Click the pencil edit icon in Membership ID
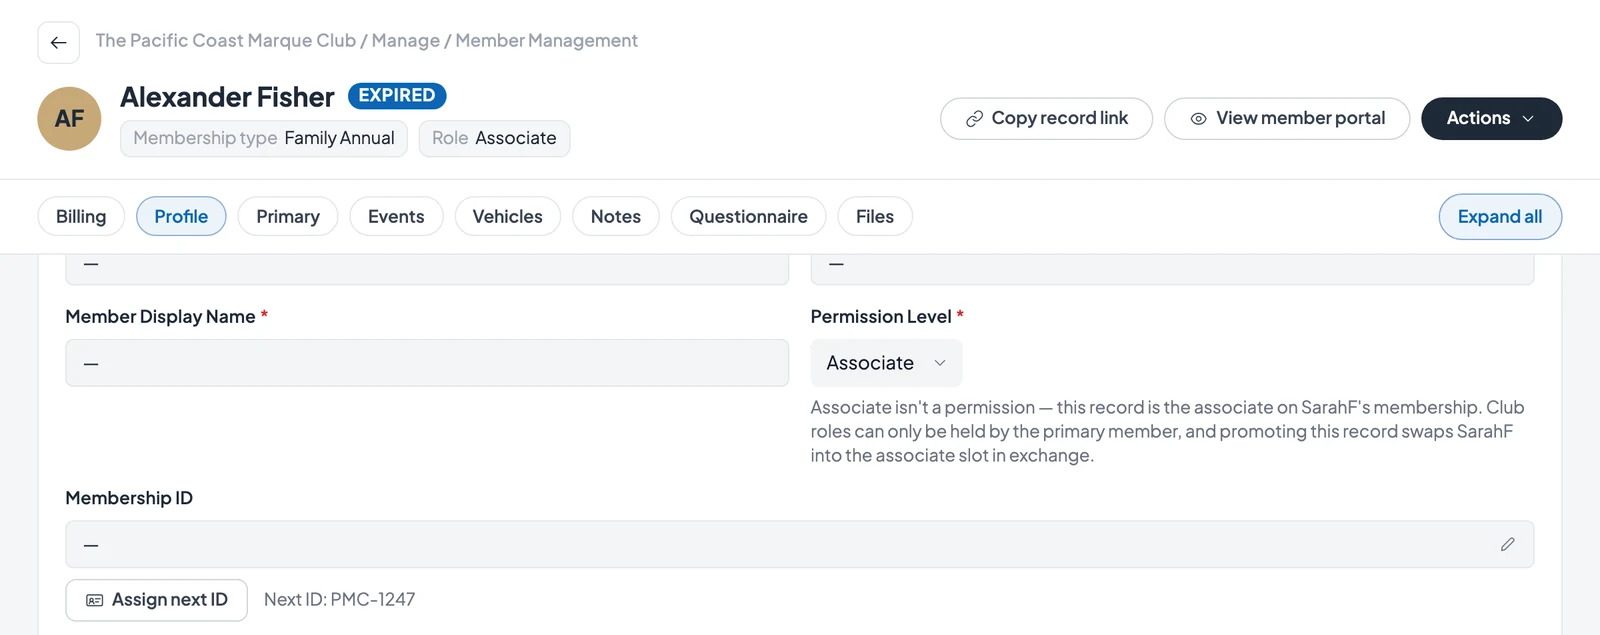This screenshot has height=635, width=1600. [1507, 544]
